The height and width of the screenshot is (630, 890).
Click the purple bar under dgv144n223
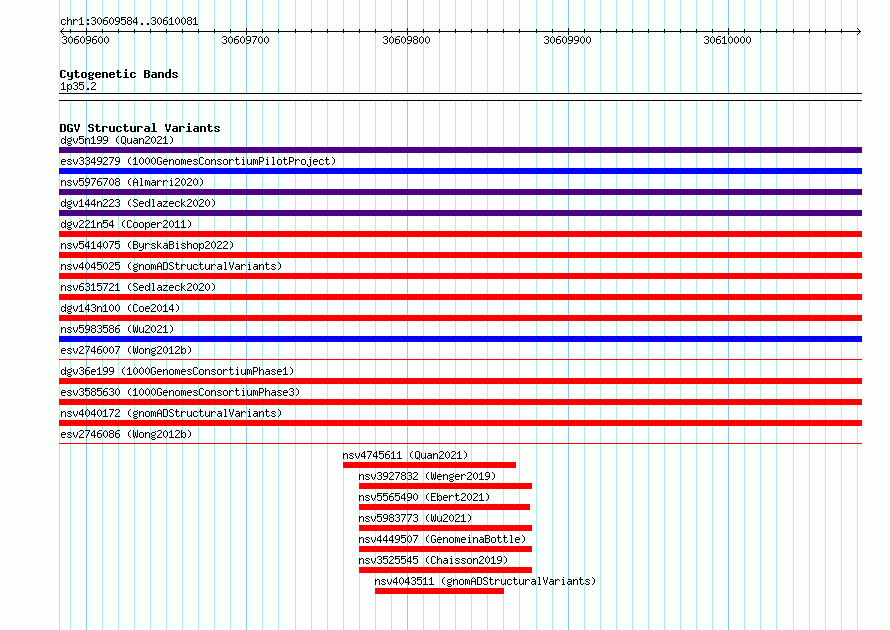(460, 213)
